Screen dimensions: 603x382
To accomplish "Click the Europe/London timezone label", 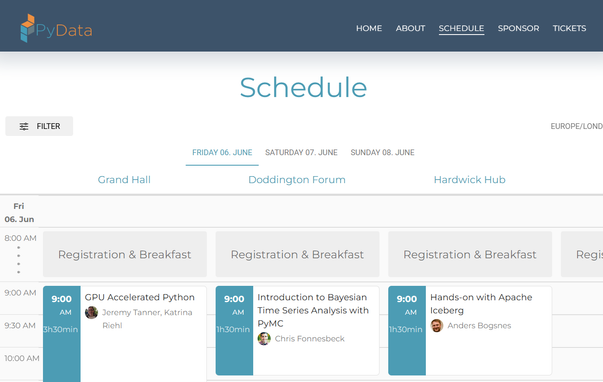I will 576,126.
